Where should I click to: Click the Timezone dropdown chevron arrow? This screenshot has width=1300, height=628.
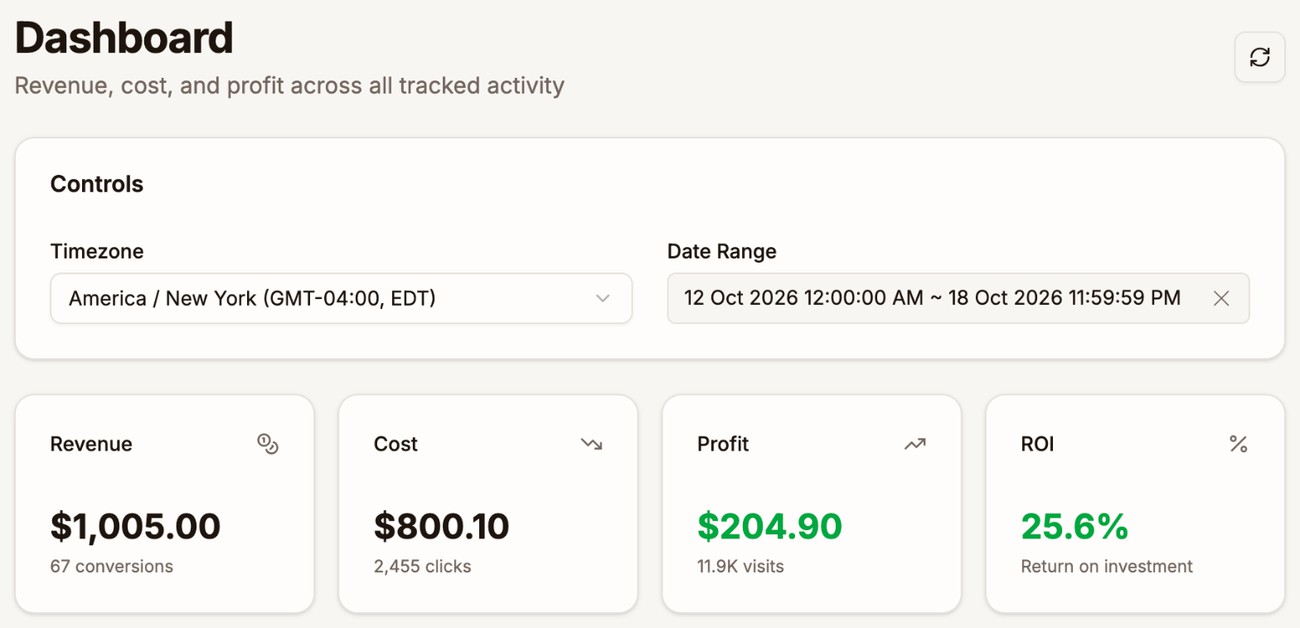point(602,298)
